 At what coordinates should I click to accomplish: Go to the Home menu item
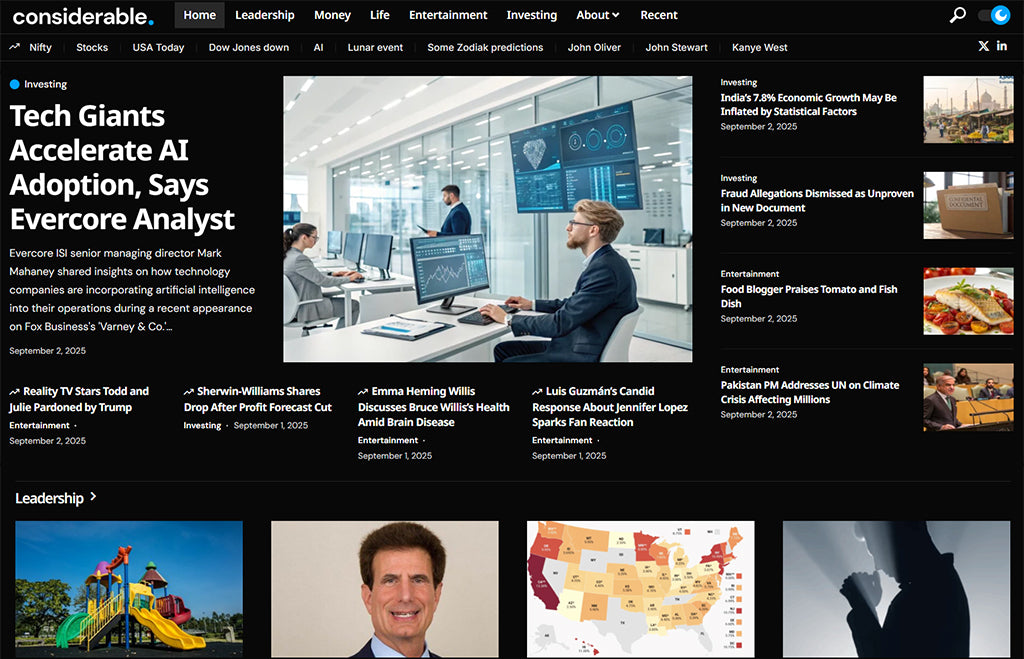point(199,15)
